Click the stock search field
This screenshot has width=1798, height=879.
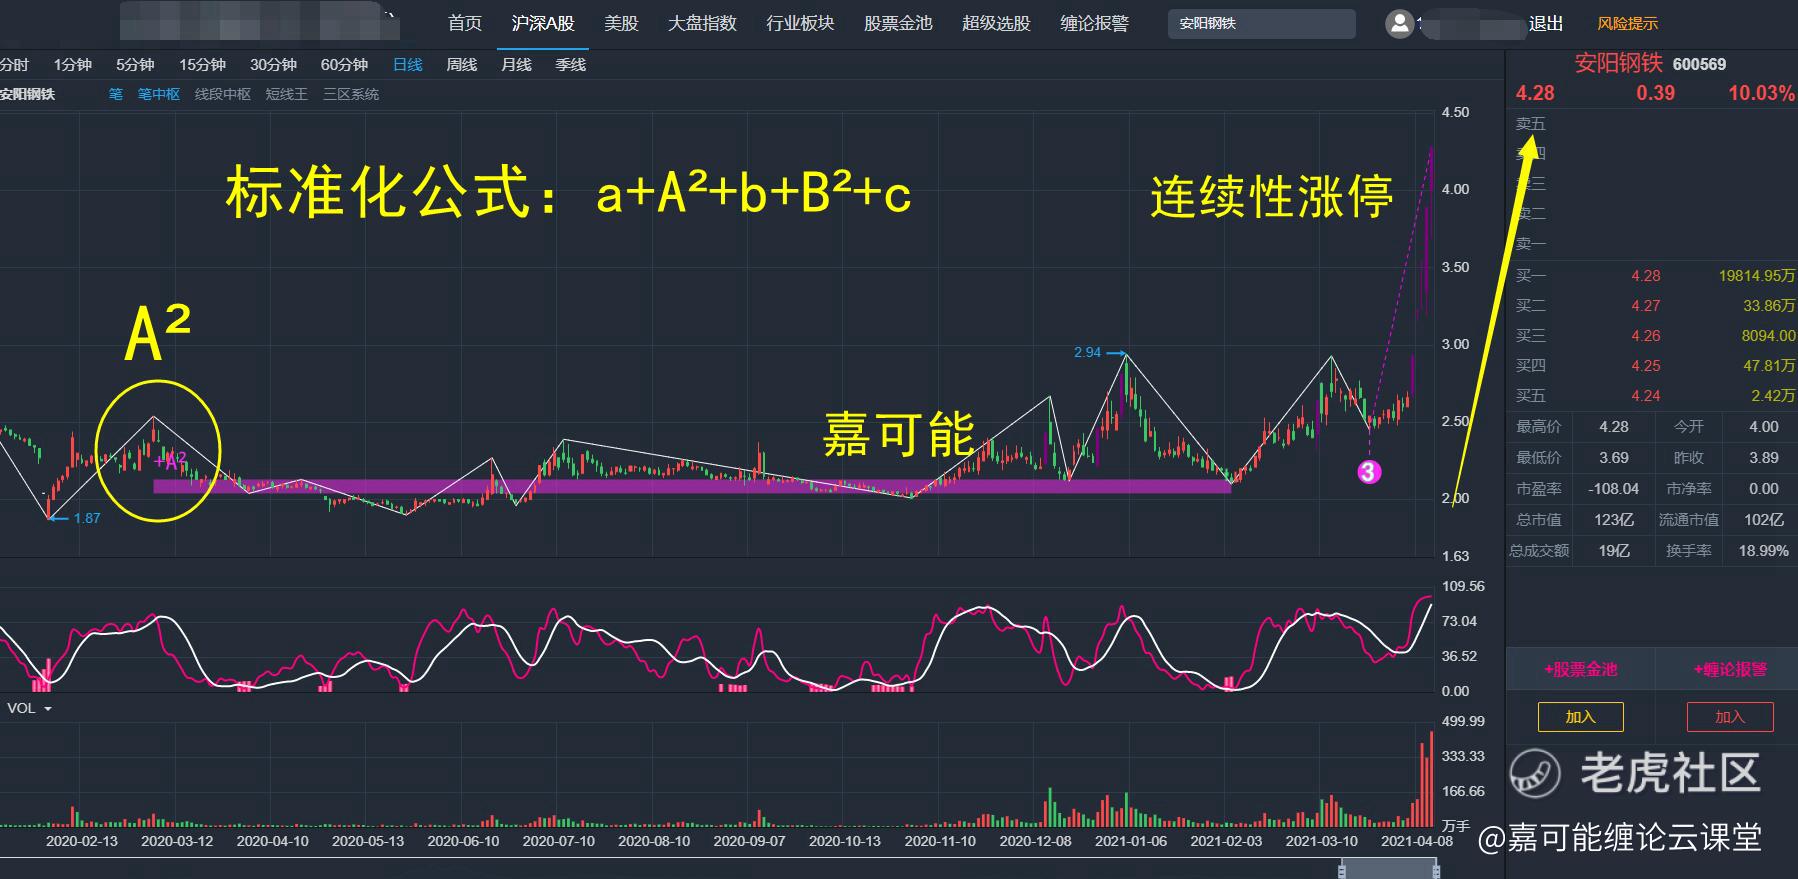[1262, 24]
